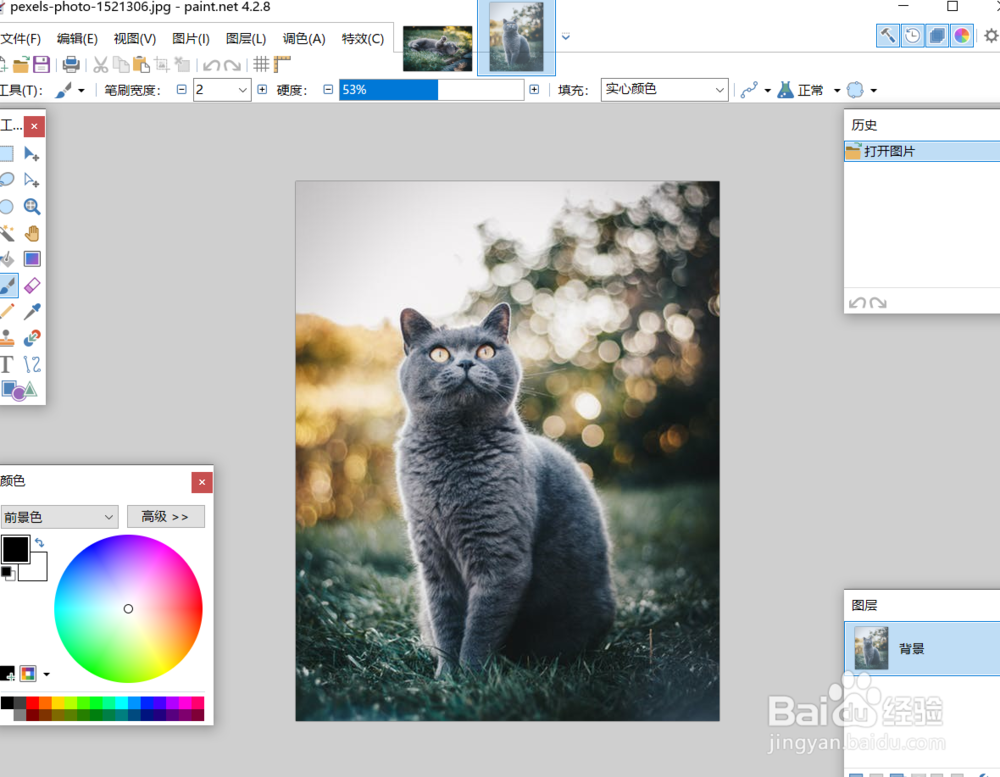Toggle the Layers panel visibility button

point(936,34)
